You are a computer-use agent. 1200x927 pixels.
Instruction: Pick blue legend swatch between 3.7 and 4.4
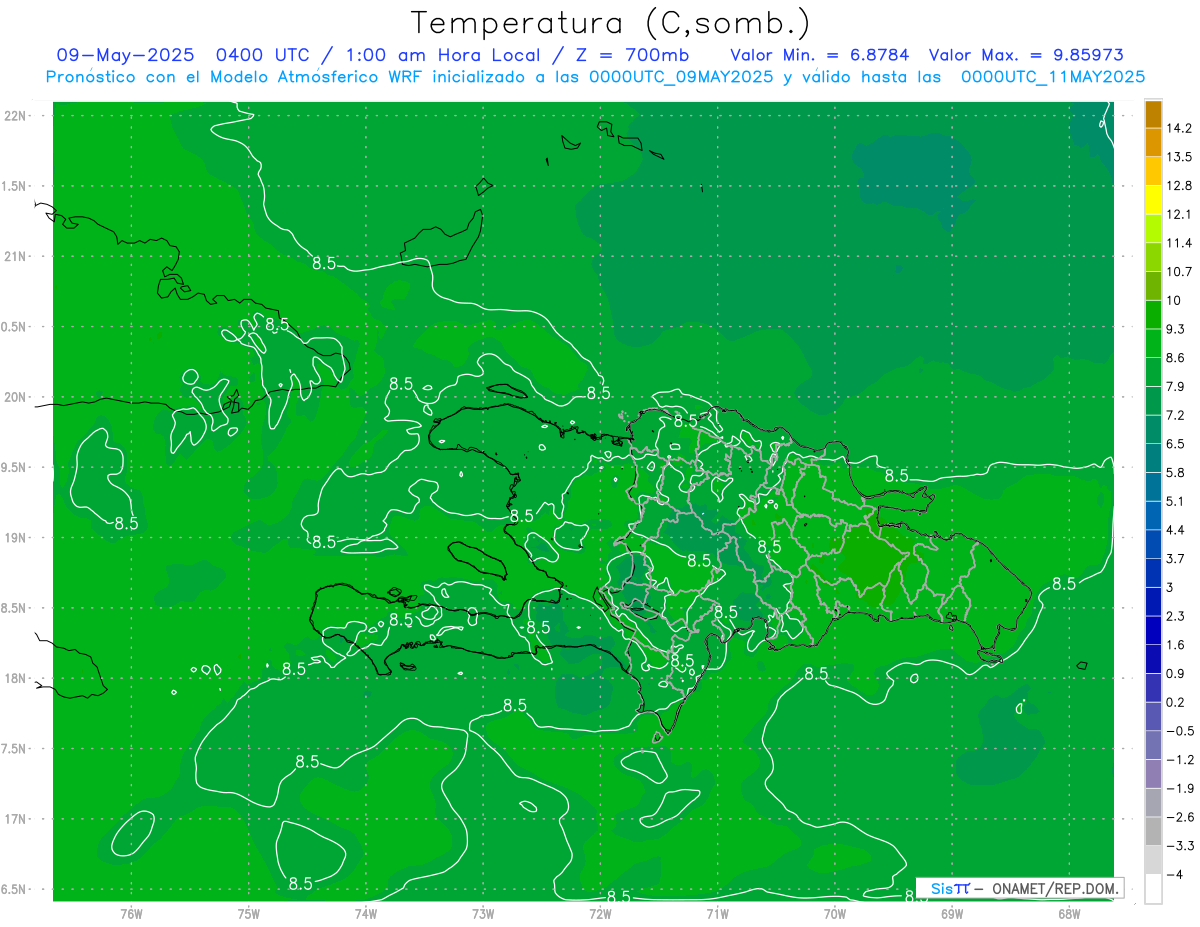click(x=1153, y=544)
